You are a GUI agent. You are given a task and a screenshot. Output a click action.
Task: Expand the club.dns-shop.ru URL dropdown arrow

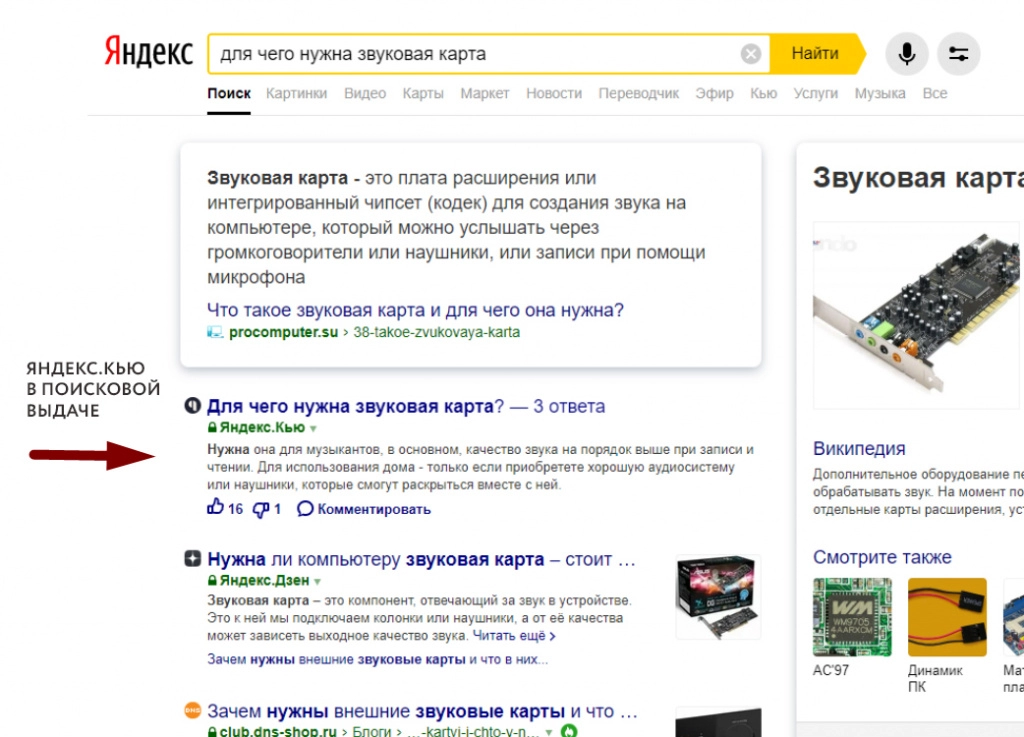[x=549, y=732]
